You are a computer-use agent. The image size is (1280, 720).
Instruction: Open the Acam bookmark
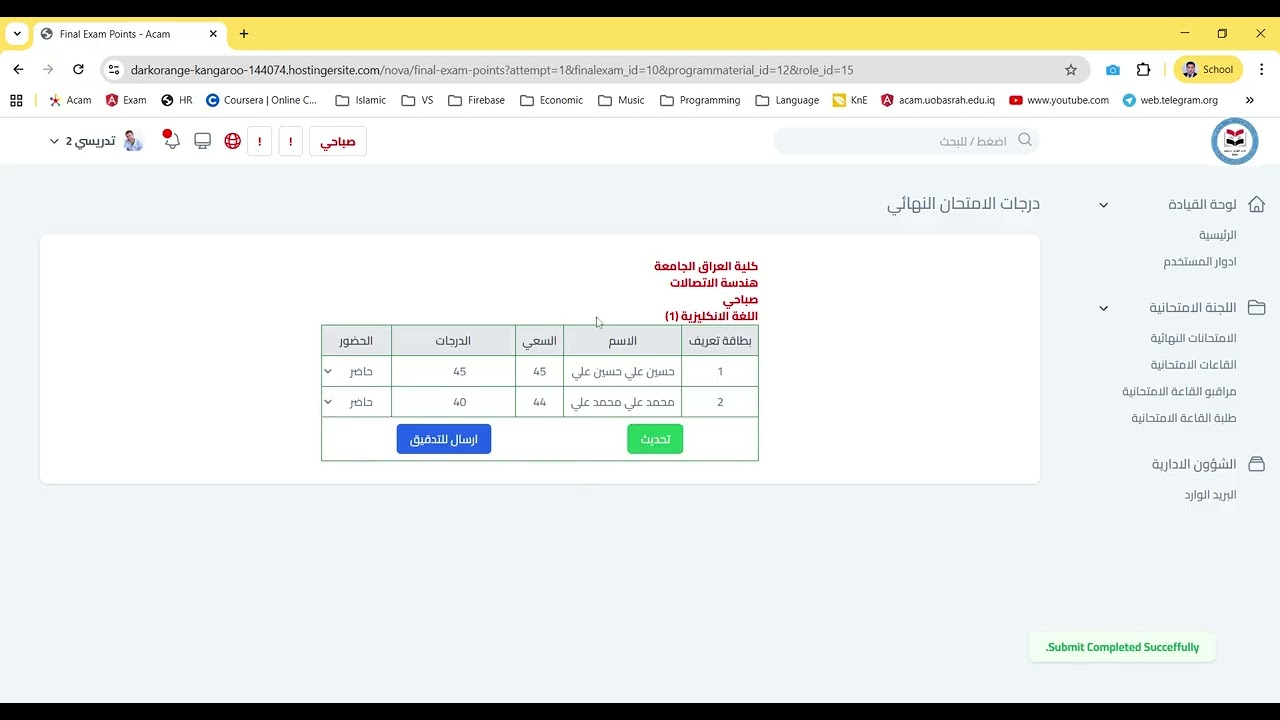[x=69, y=100]
